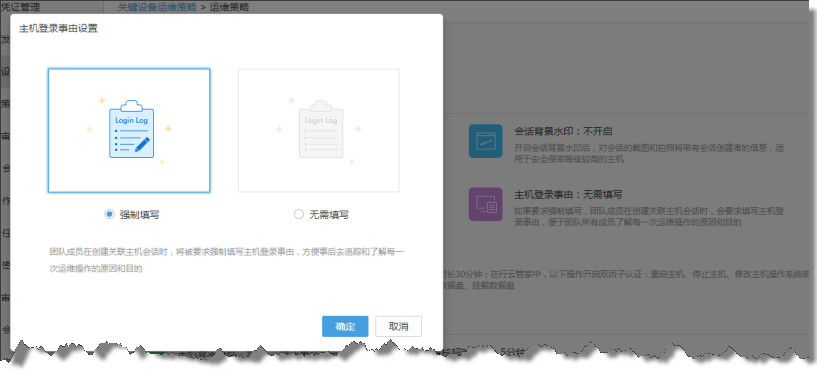Confirm with the 确定 button
The width and height of the screenshot is (817, 372).
tap(345, 327)
